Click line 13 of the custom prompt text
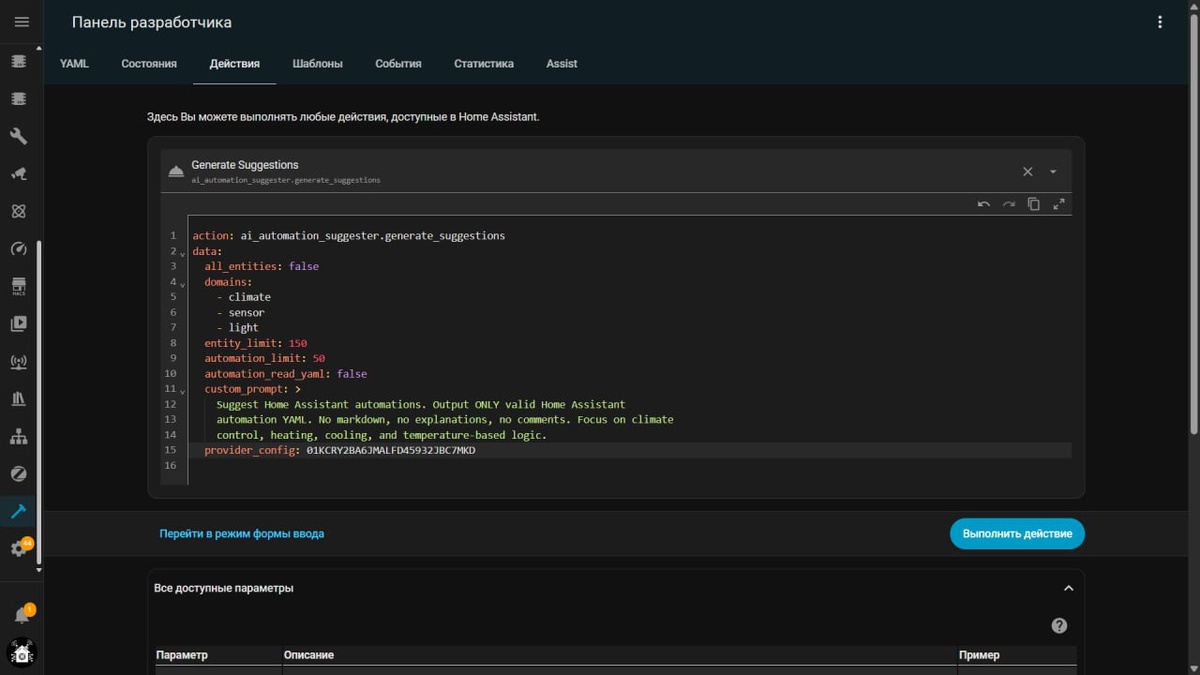 pos(445,420)
